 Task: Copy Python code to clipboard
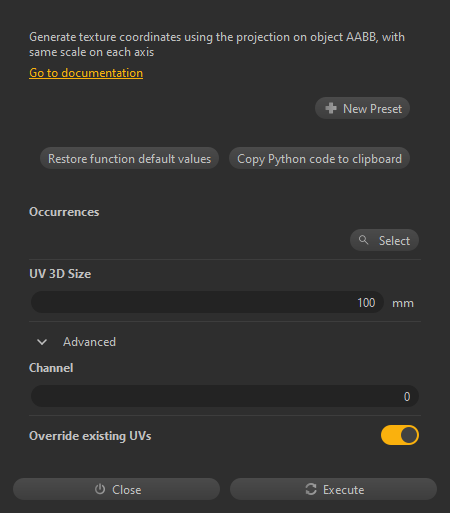(x=319, y=158)
